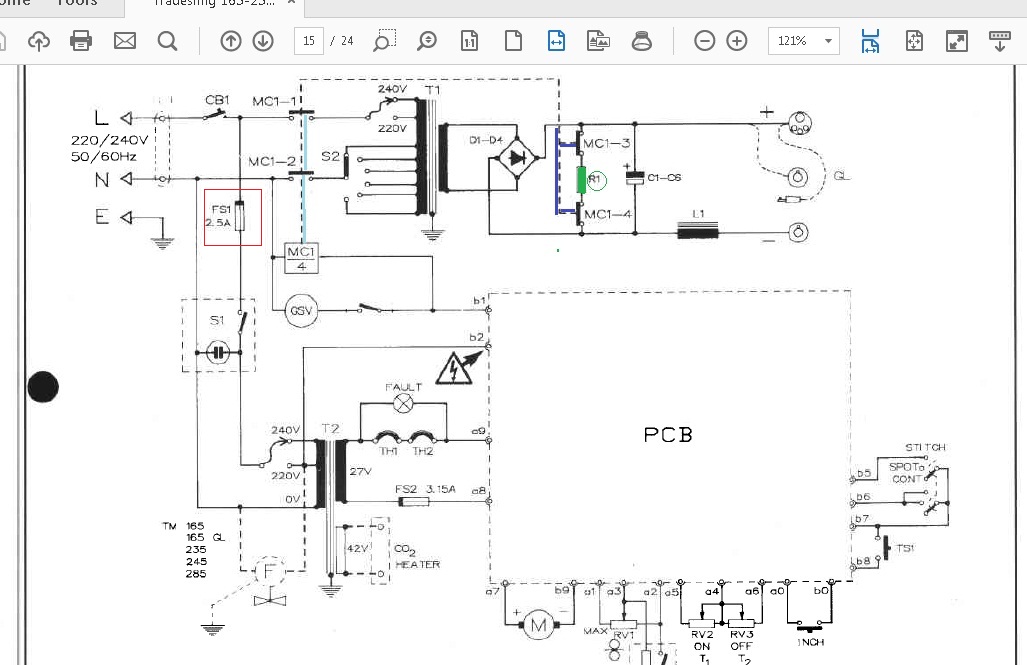Toggle full screen mode icon
1027x665 pixels.
tap(957, 41)
